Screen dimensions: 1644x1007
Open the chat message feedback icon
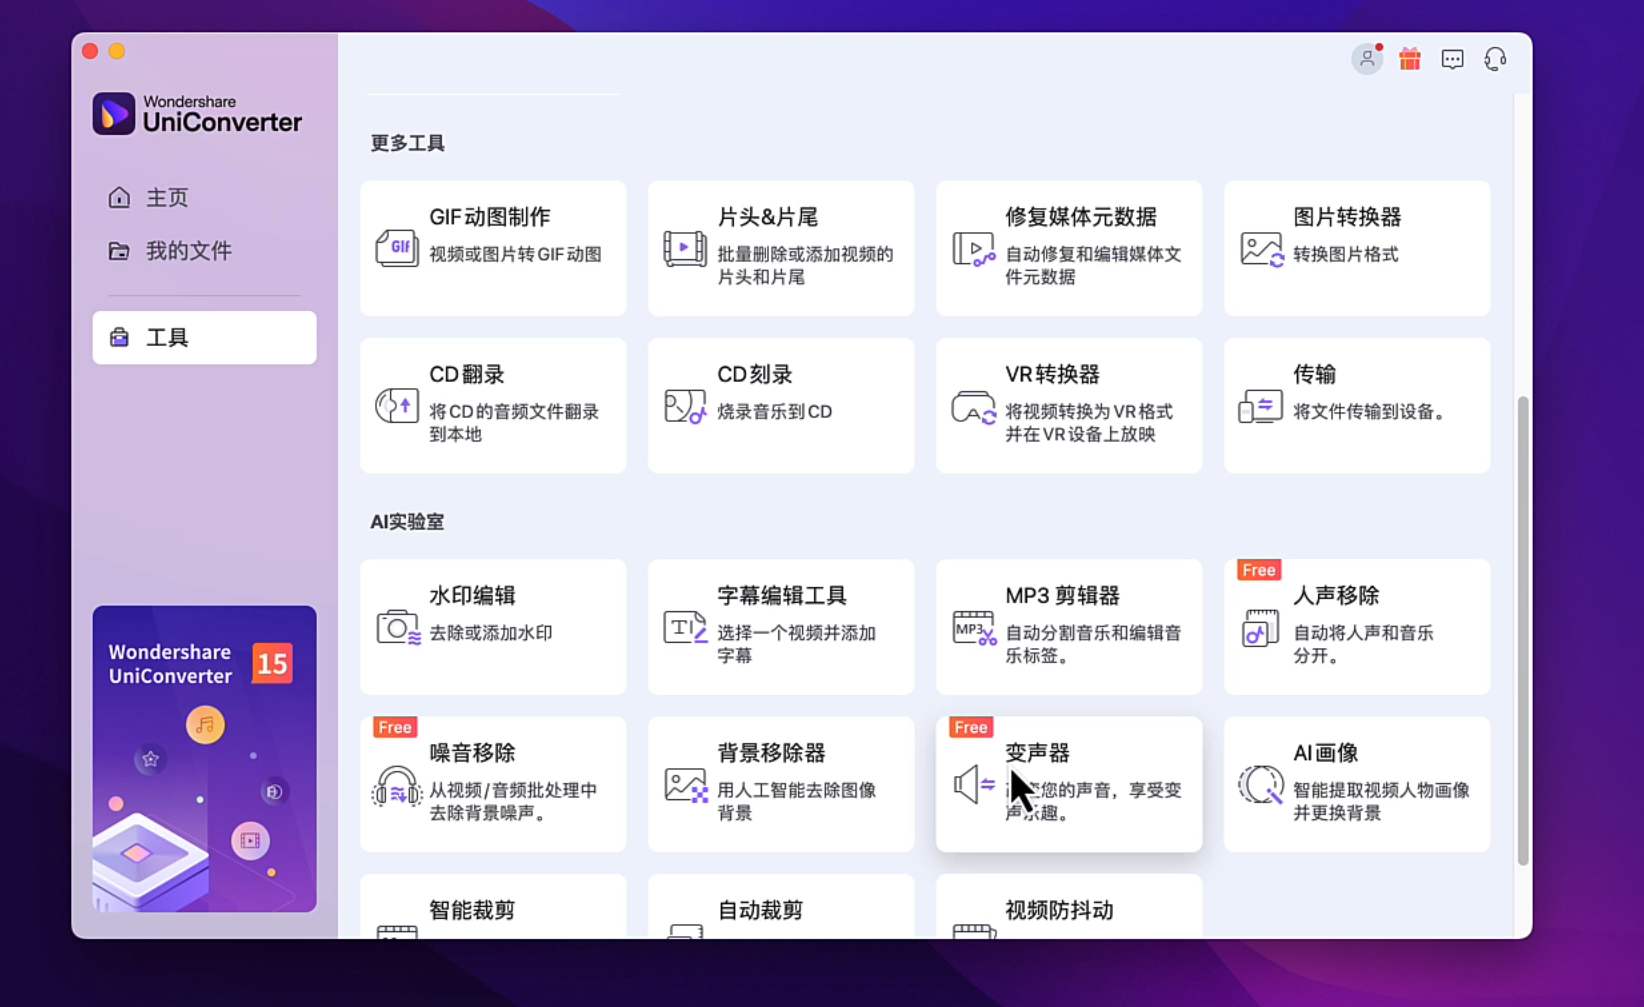tap(1452, 60)
